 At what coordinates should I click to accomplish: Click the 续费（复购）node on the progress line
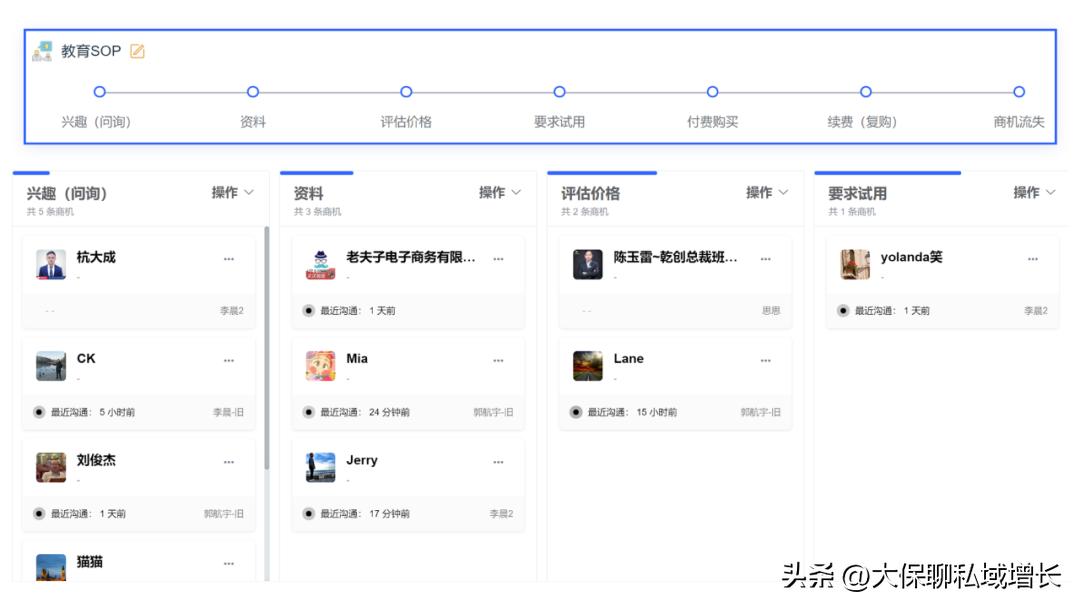[x=865, y=91]
